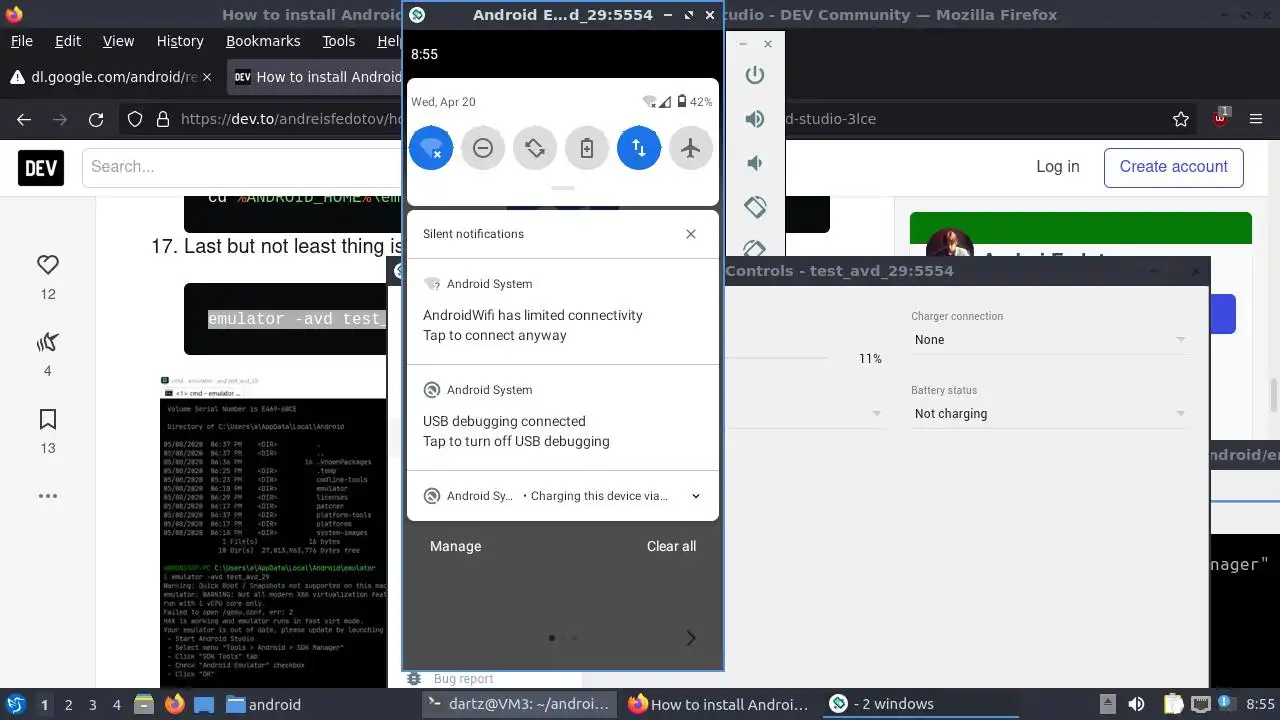Bookmark this page with the star
The height and width of the screenshot is (720, 1280).
[x=1180, y=119]
